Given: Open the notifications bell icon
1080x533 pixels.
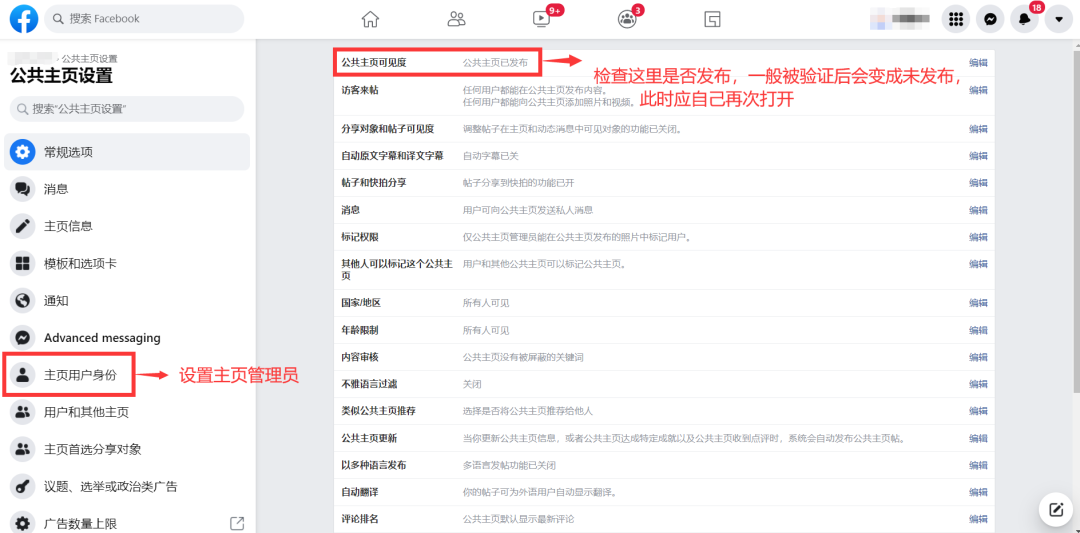Looking at the screenshot, I should point(1024,19).
